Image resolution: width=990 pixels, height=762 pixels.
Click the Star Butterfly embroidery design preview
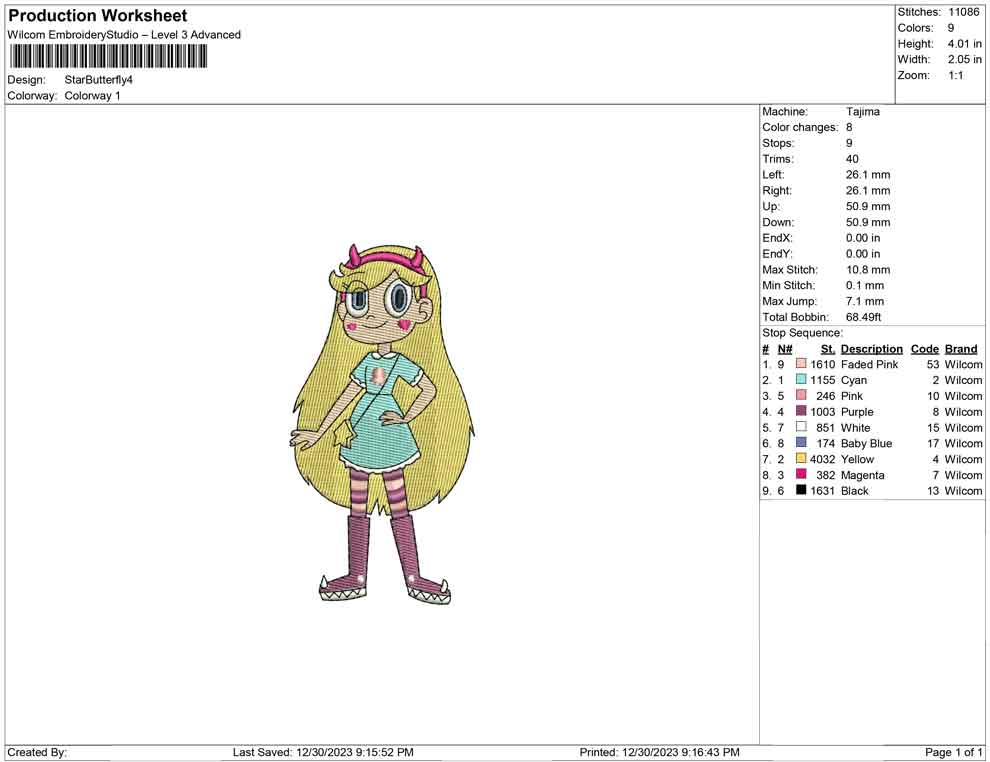pyautogui.click(x=383, y=423)
